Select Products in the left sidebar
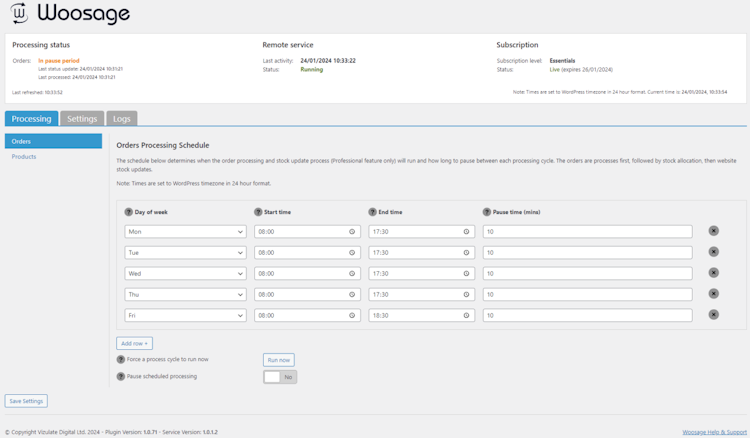The width and height of the screenshot is (750, 438). coord(24,157)
